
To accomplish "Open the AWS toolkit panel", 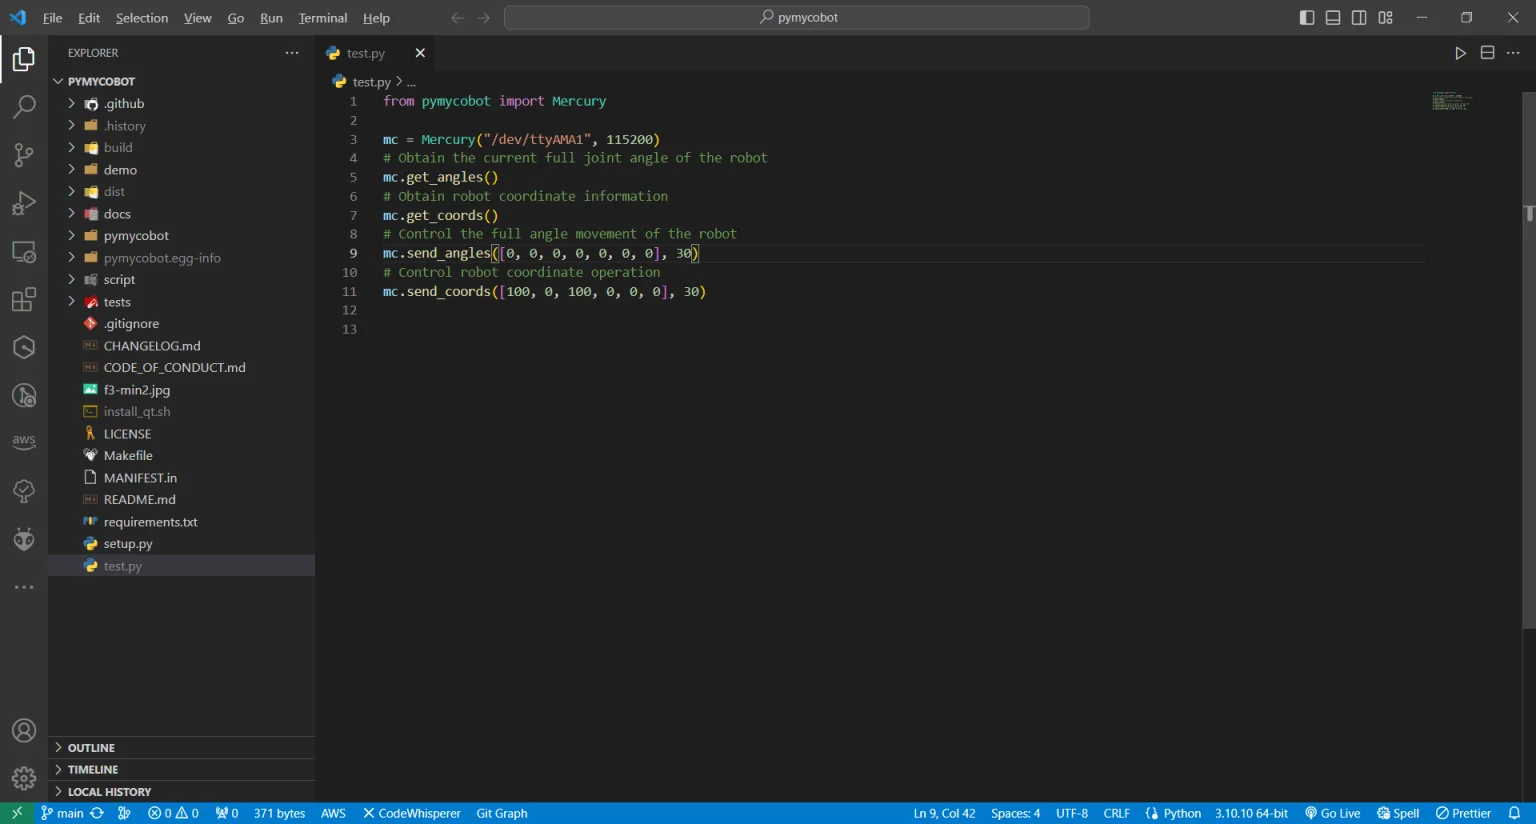I will pos(24,442).
